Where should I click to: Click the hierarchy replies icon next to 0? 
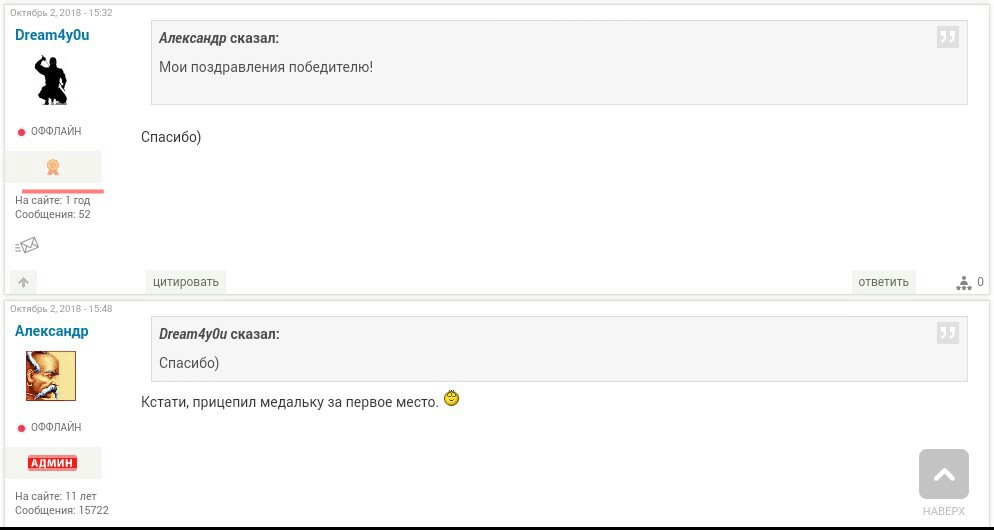(964, 283)
